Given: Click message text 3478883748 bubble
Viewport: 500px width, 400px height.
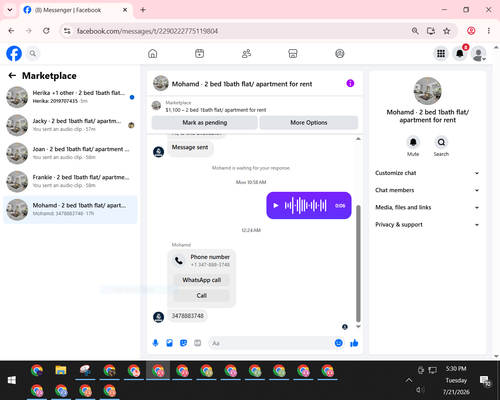Looking at the screenshot, I should tap(187, 316).
